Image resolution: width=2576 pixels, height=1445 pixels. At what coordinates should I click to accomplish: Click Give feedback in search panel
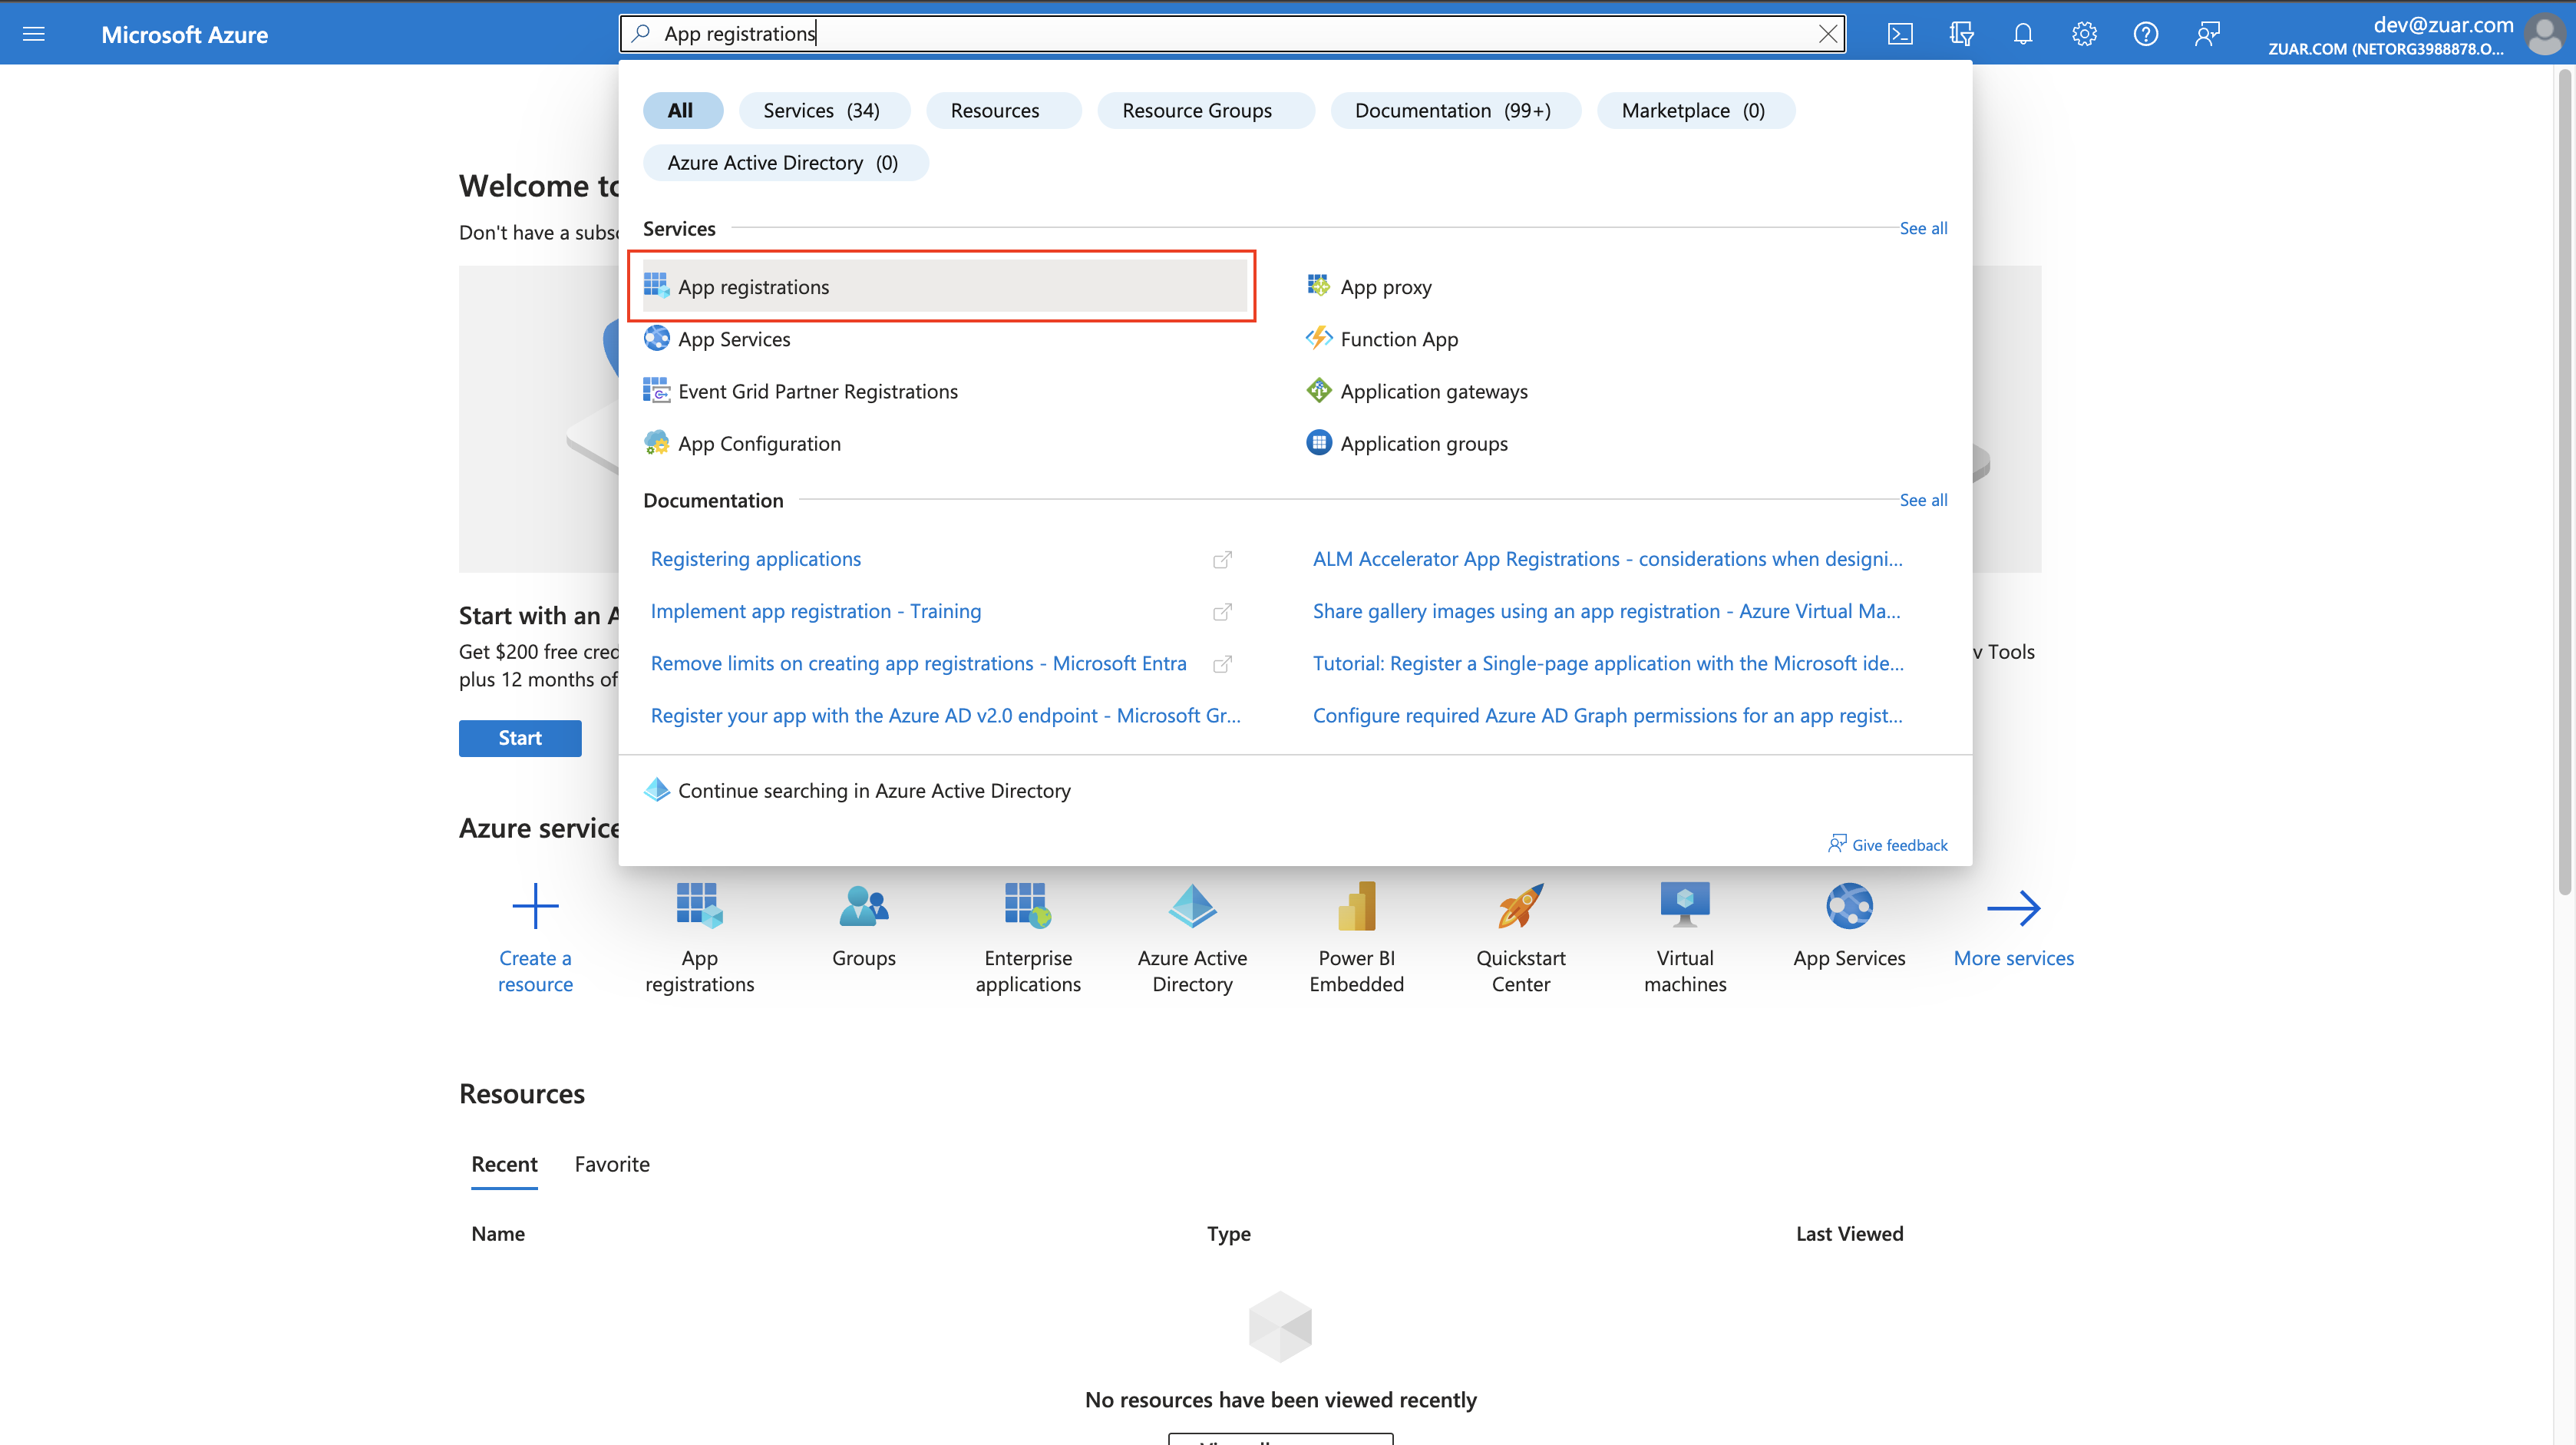1887,844
